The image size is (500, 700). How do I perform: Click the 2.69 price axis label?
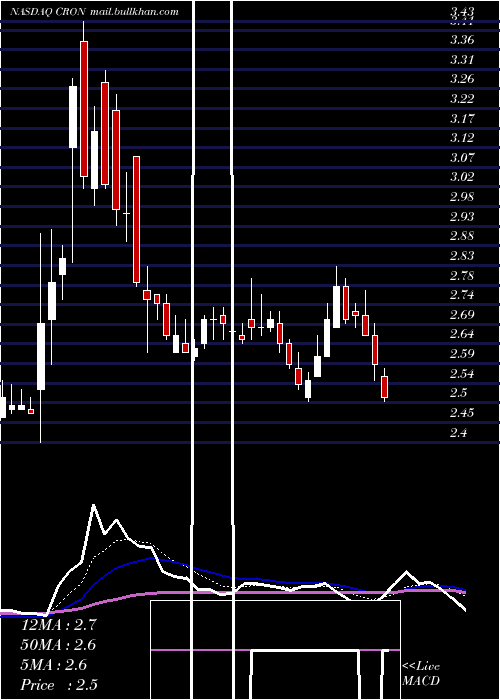pos(462,315)
